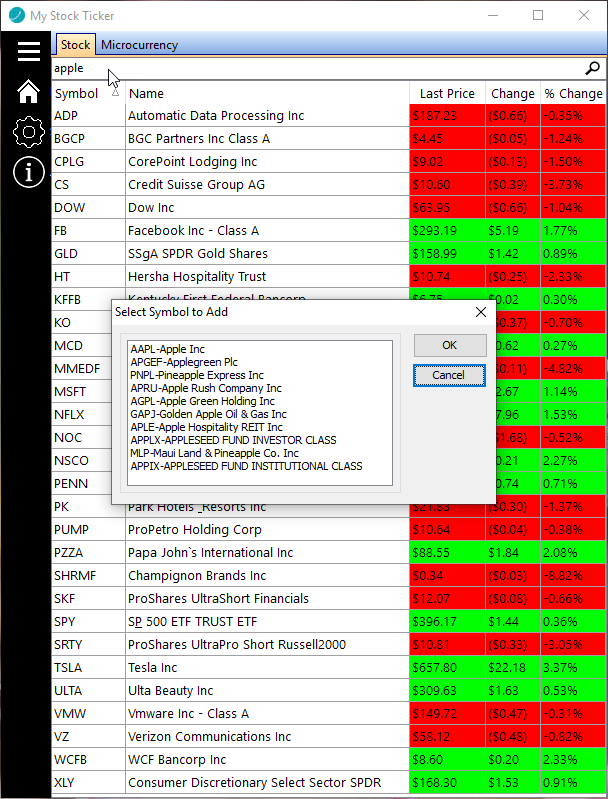Click the NOC symbol cell

[82, 438]
